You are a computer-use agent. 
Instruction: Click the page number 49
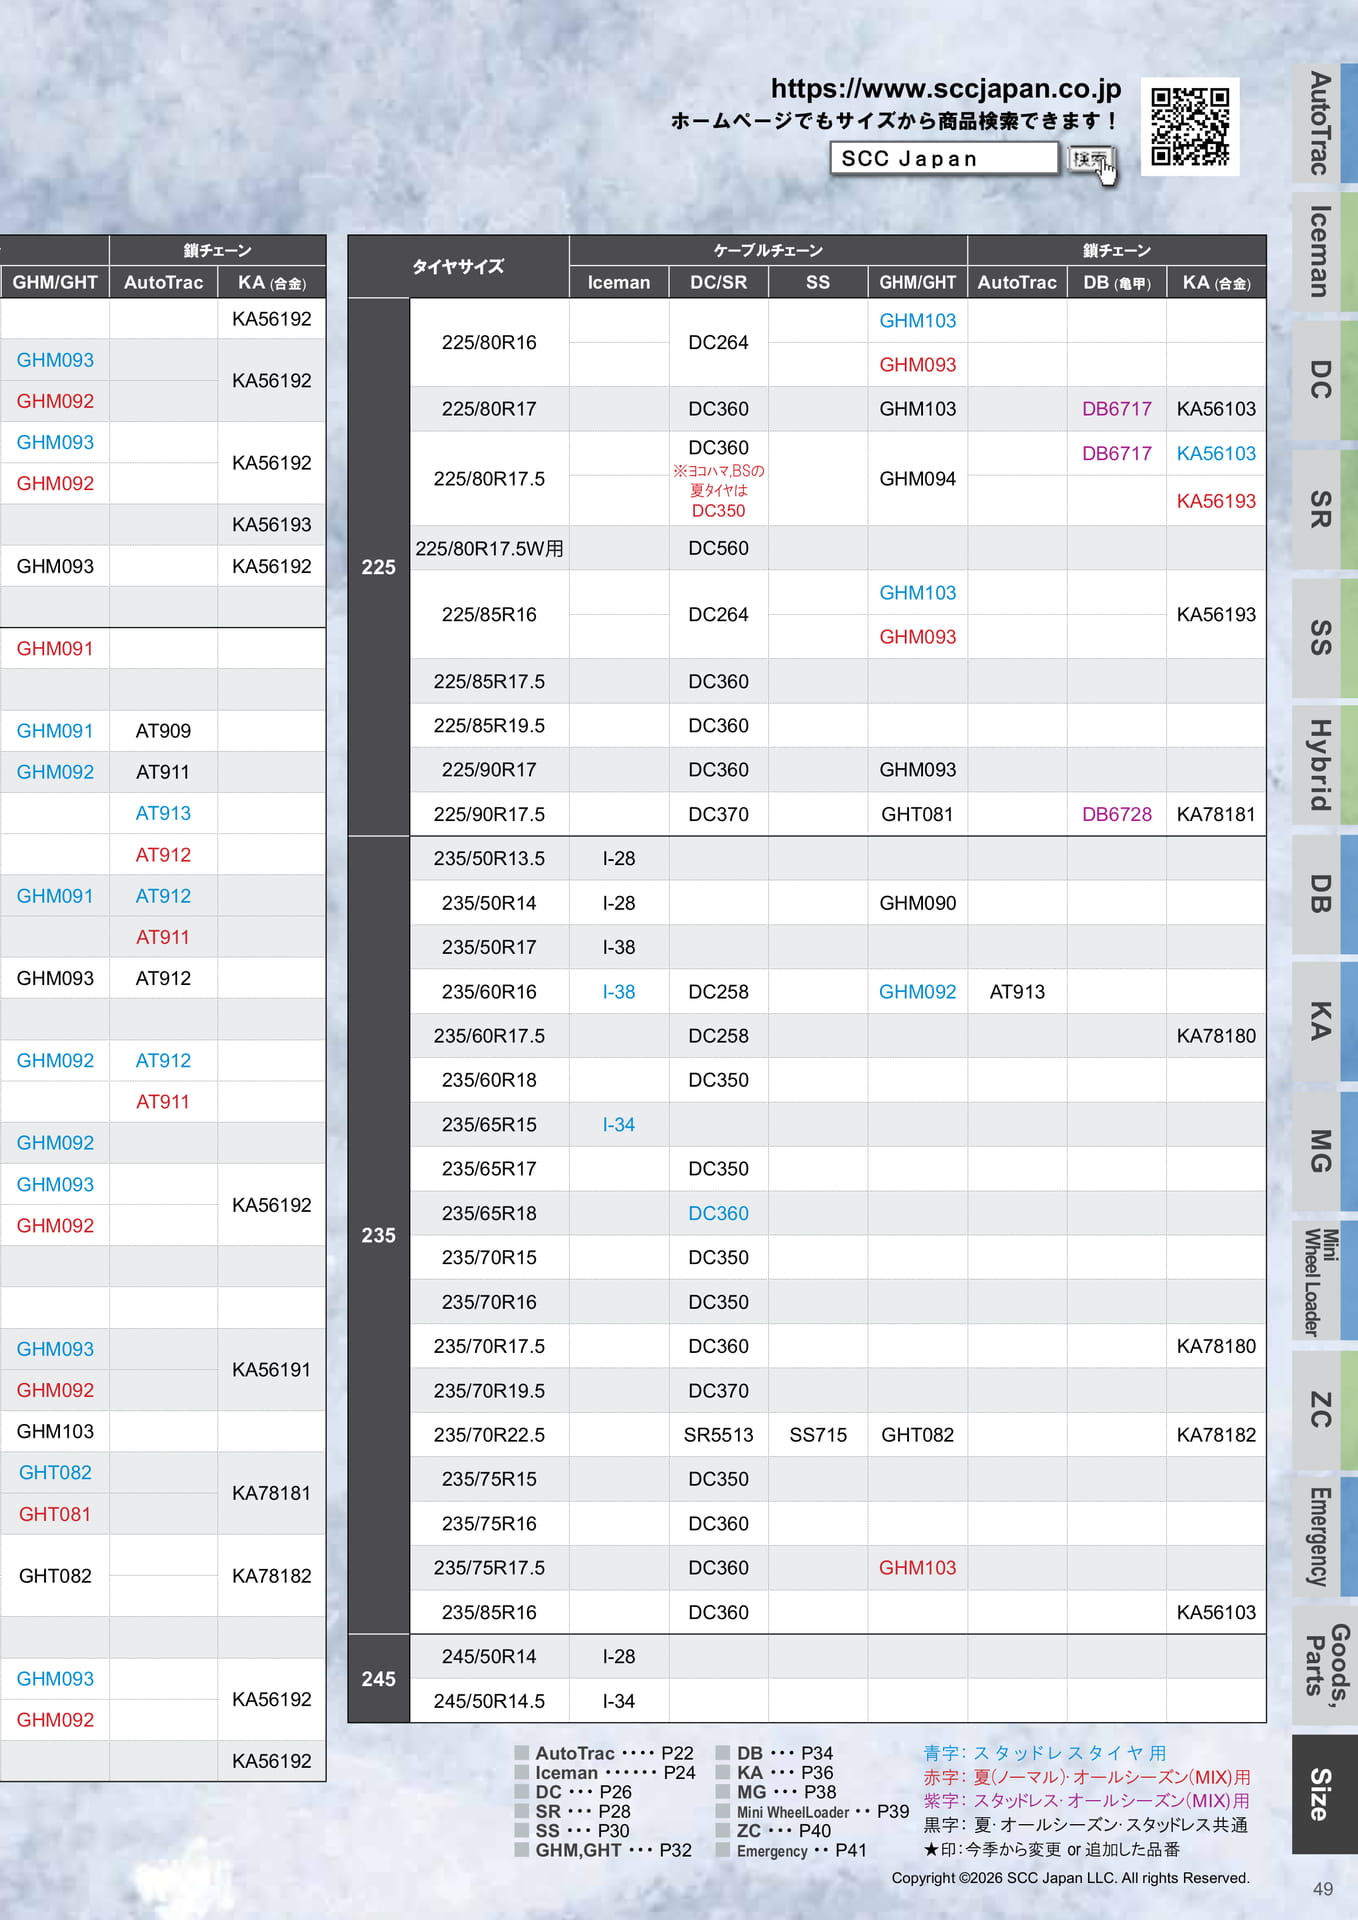click(1323, 1889)
